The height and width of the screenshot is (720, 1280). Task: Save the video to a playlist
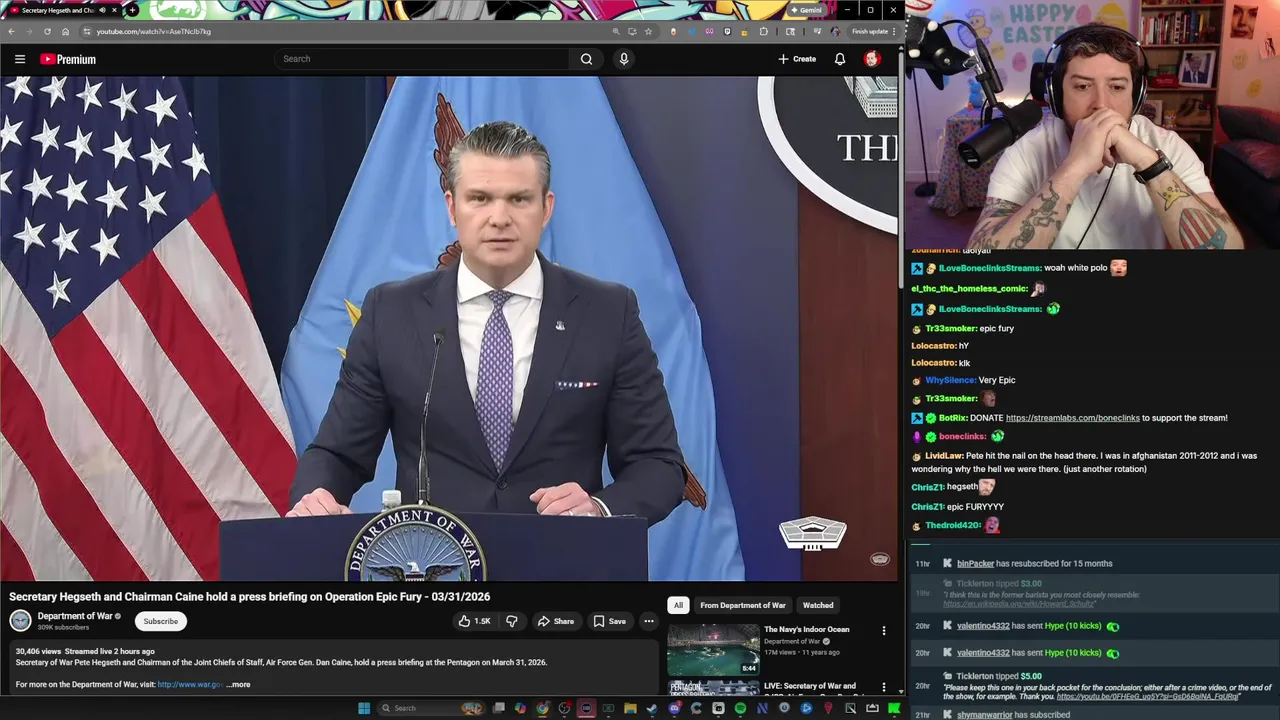point(609,621)
